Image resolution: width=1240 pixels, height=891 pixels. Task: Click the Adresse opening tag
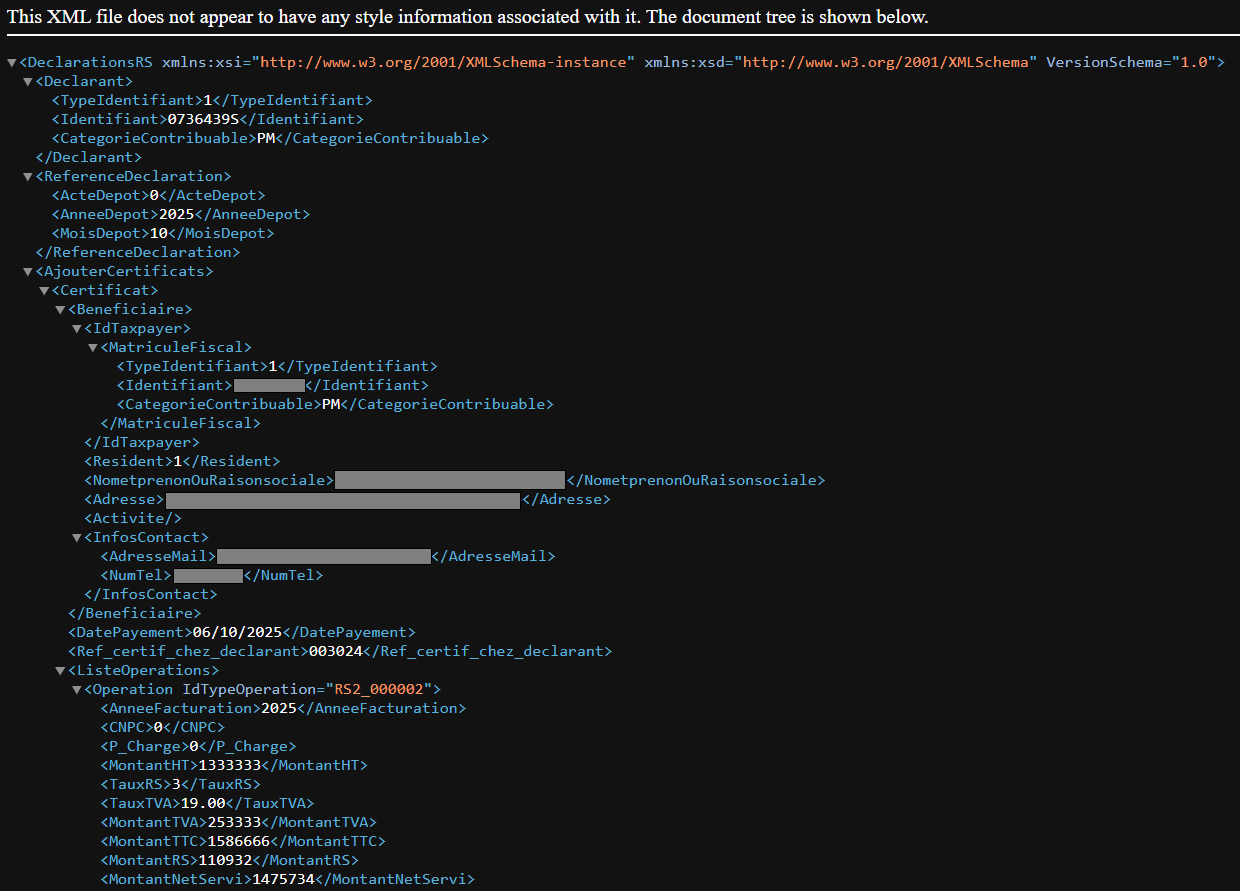coord(125,500)
